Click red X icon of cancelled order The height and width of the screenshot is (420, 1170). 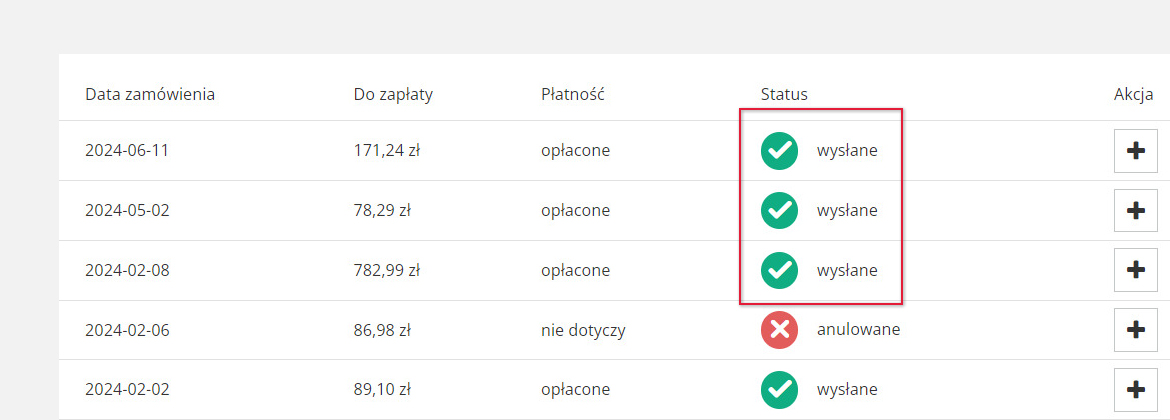[x=779, y=330]
